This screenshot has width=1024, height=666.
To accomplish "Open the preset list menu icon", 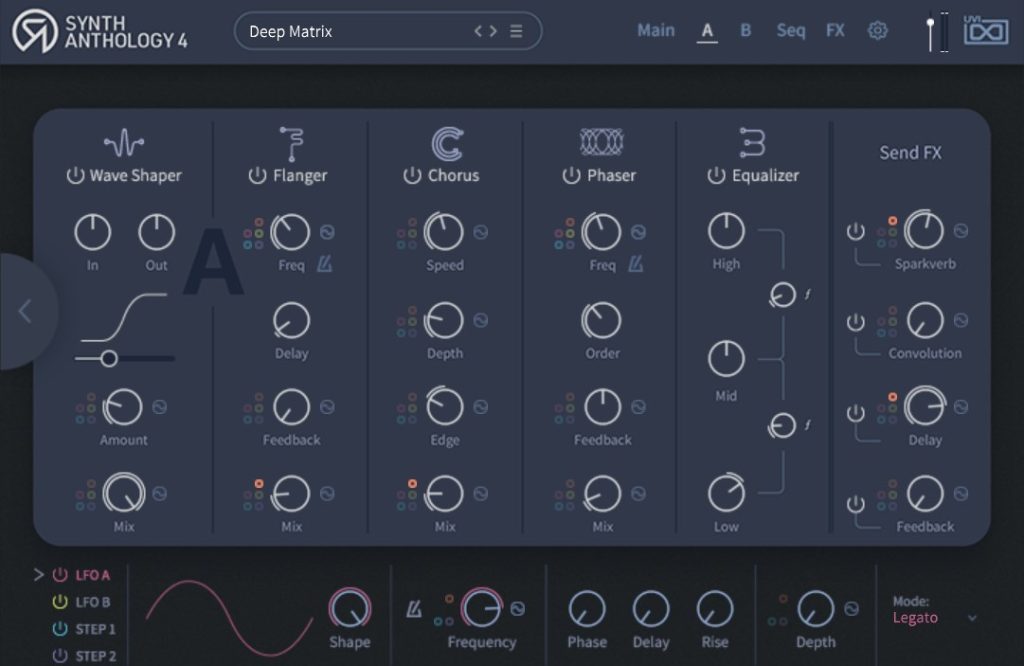I will (516, 31).
